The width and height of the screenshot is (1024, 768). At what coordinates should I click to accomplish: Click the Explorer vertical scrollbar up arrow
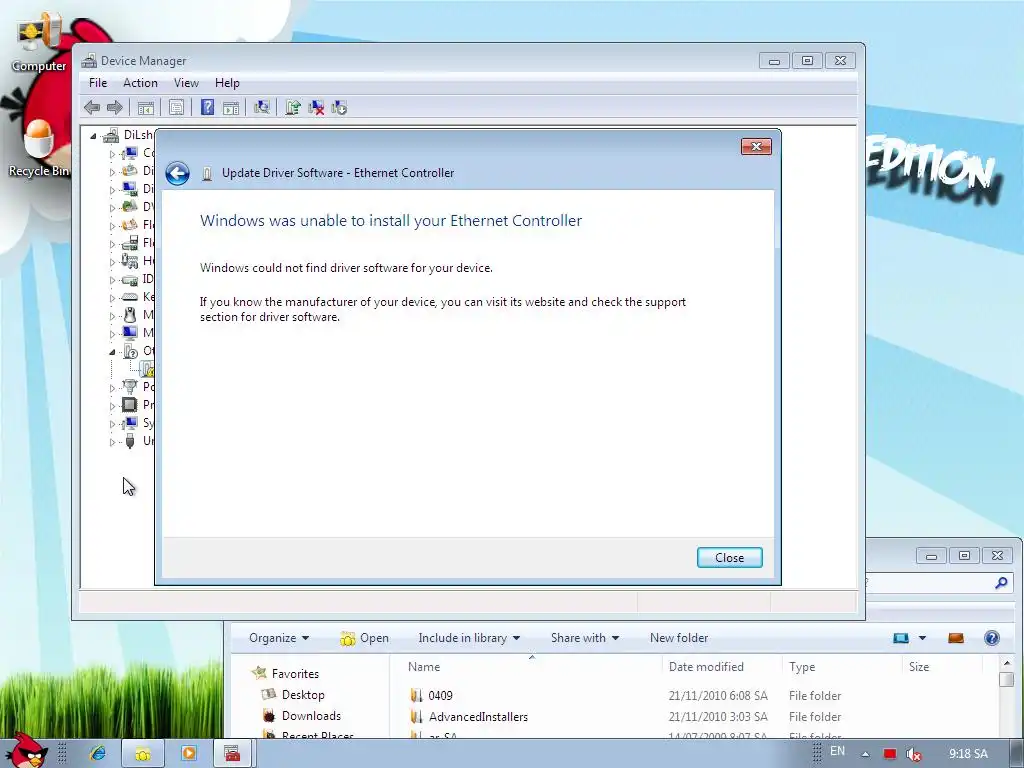pyautogui.click(x=1006, y=664)
